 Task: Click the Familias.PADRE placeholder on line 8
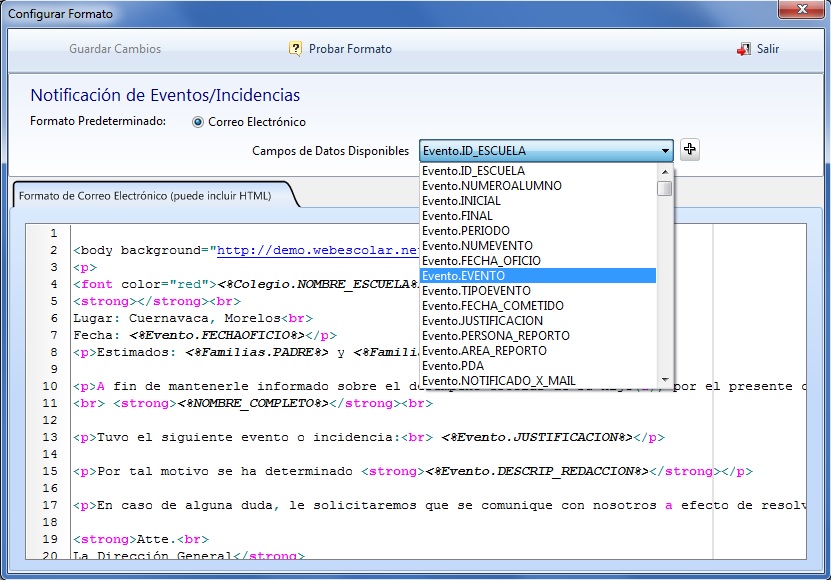coord(257,352)
